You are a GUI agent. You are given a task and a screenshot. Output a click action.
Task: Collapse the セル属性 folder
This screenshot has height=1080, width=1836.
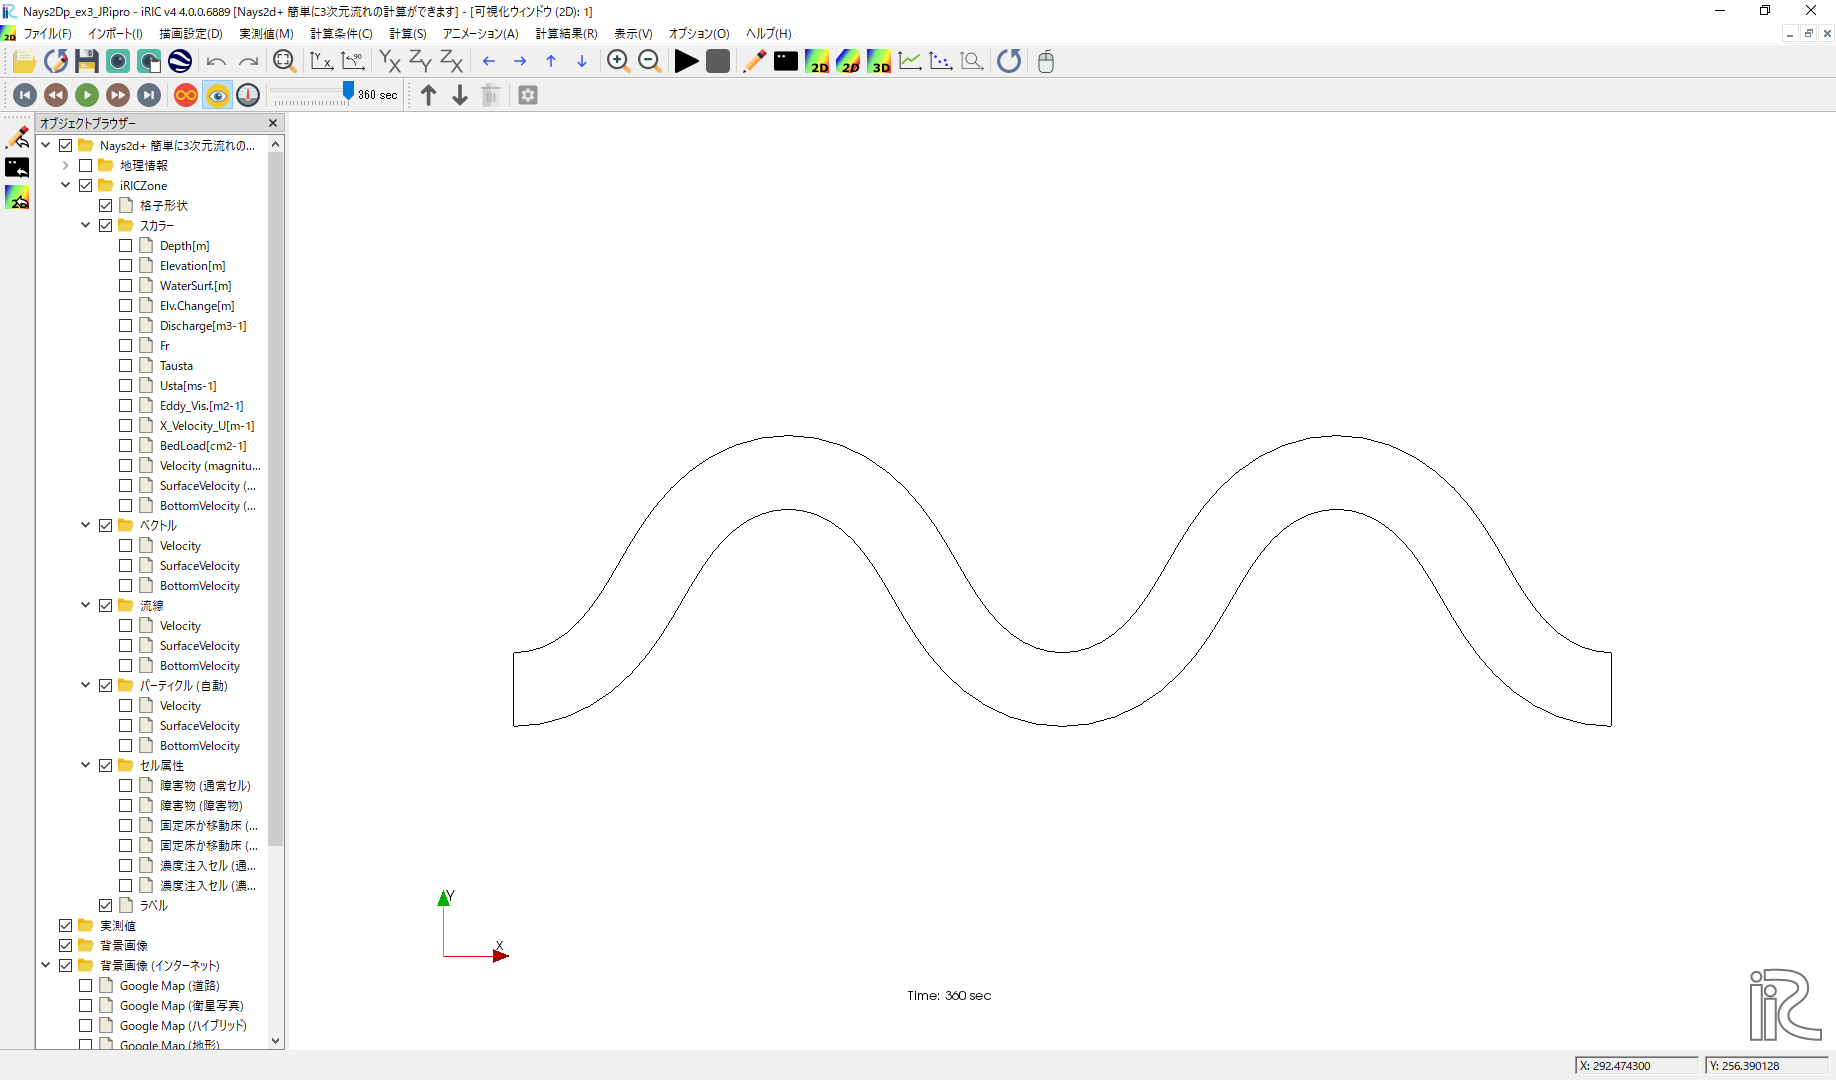click(85, 765)
